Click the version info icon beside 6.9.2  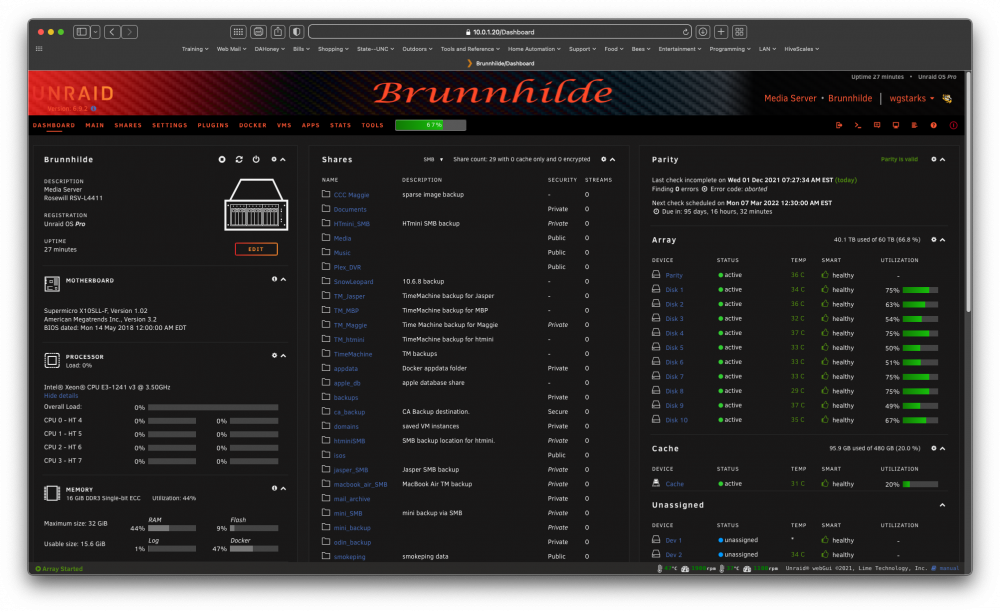coord(94,109)
